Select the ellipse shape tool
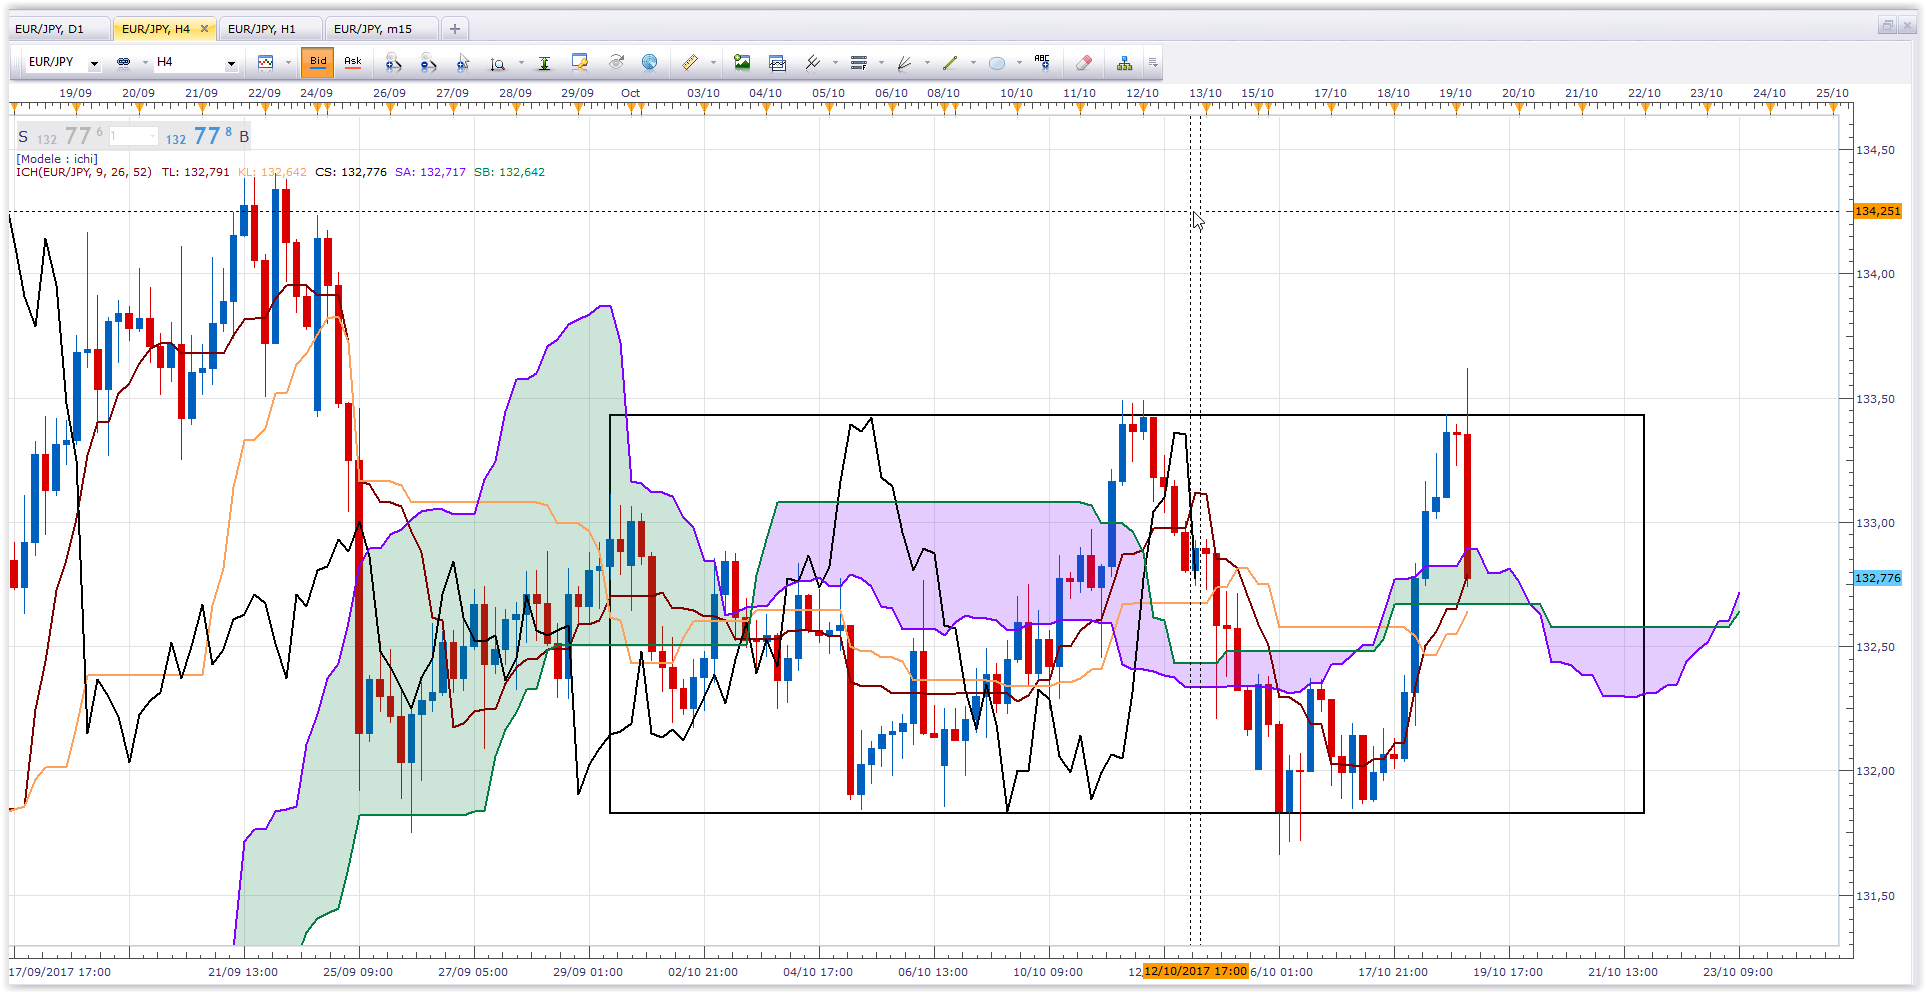Screen dimensions: 1926x993 click(996, 63)
